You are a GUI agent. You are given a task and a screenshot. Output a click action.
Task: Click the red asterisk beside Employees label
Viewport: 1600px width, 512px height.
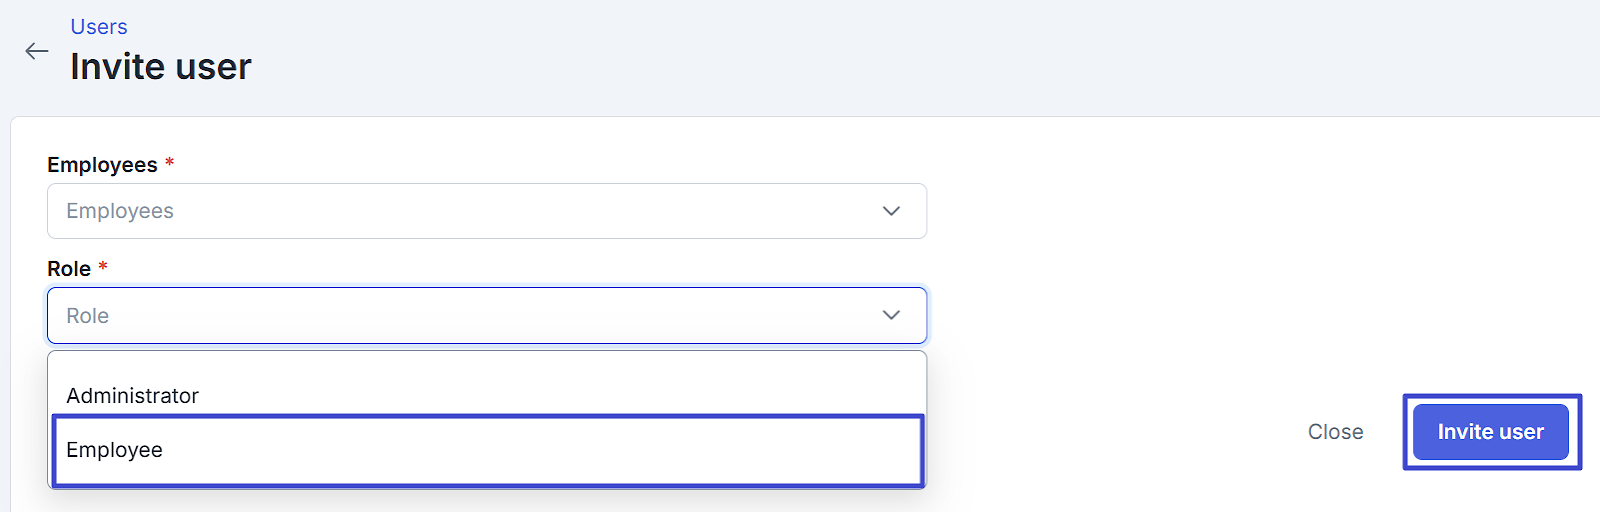[x=170, y=162]
